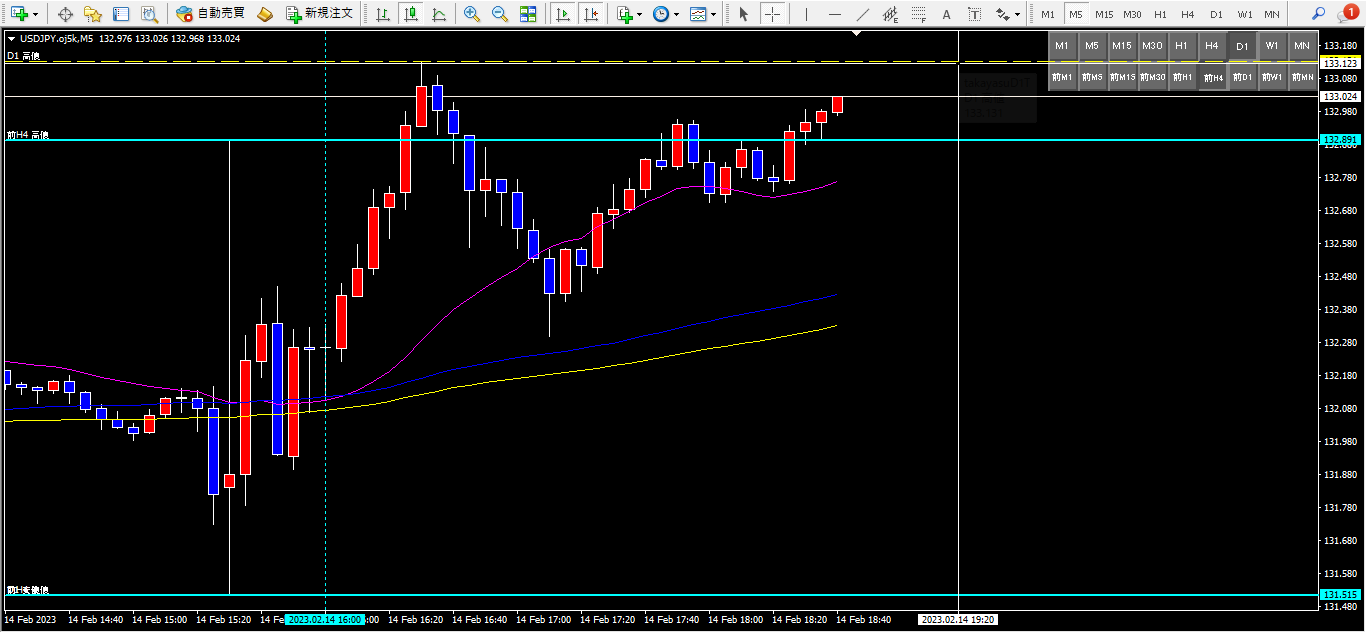Pick the Fibonacci retracement tool
Image resolution: width=1366 pixels, height=633 pixels.
pyautogui.click(x=918, y=14)
